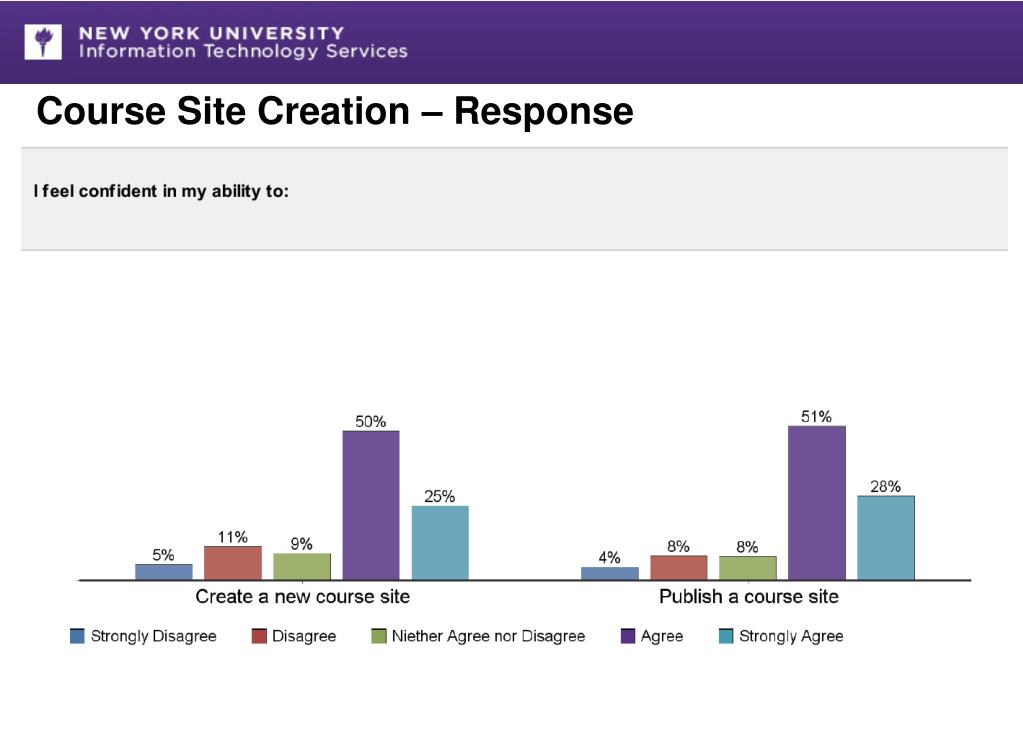
Task: Click the green Neither Agree nor Disagree swatch
Action: pos(378,636)
